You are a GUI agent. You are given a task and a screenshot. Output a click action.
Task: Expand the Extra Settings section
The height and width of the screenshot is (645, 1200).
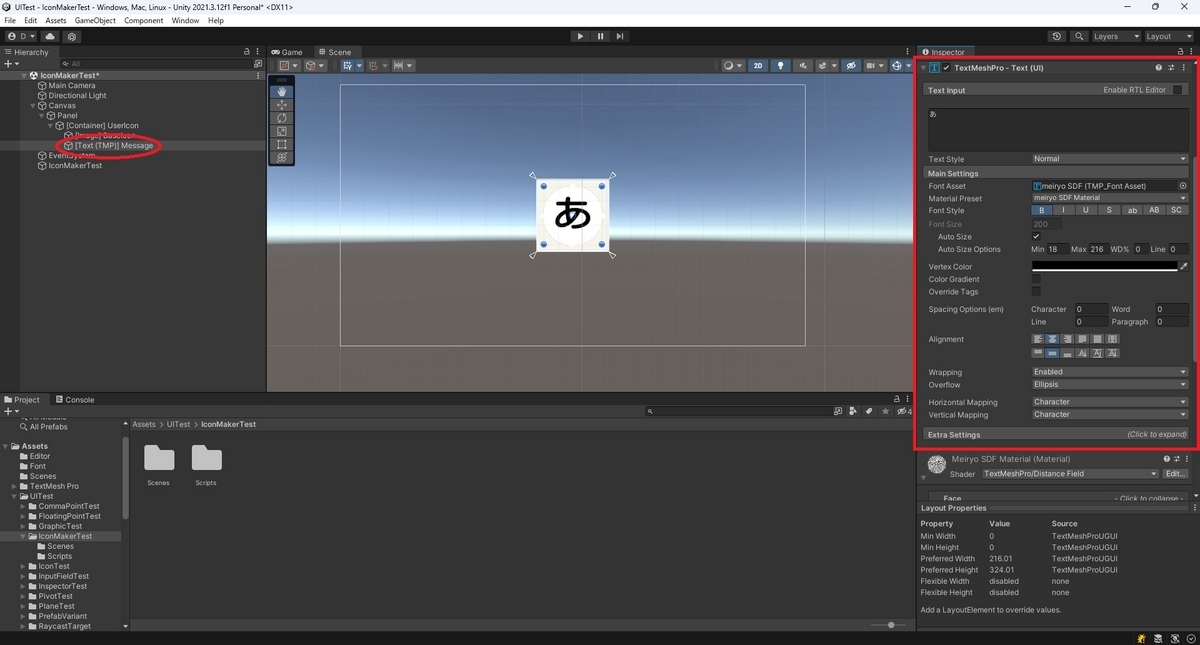[x=1056, y=435]
